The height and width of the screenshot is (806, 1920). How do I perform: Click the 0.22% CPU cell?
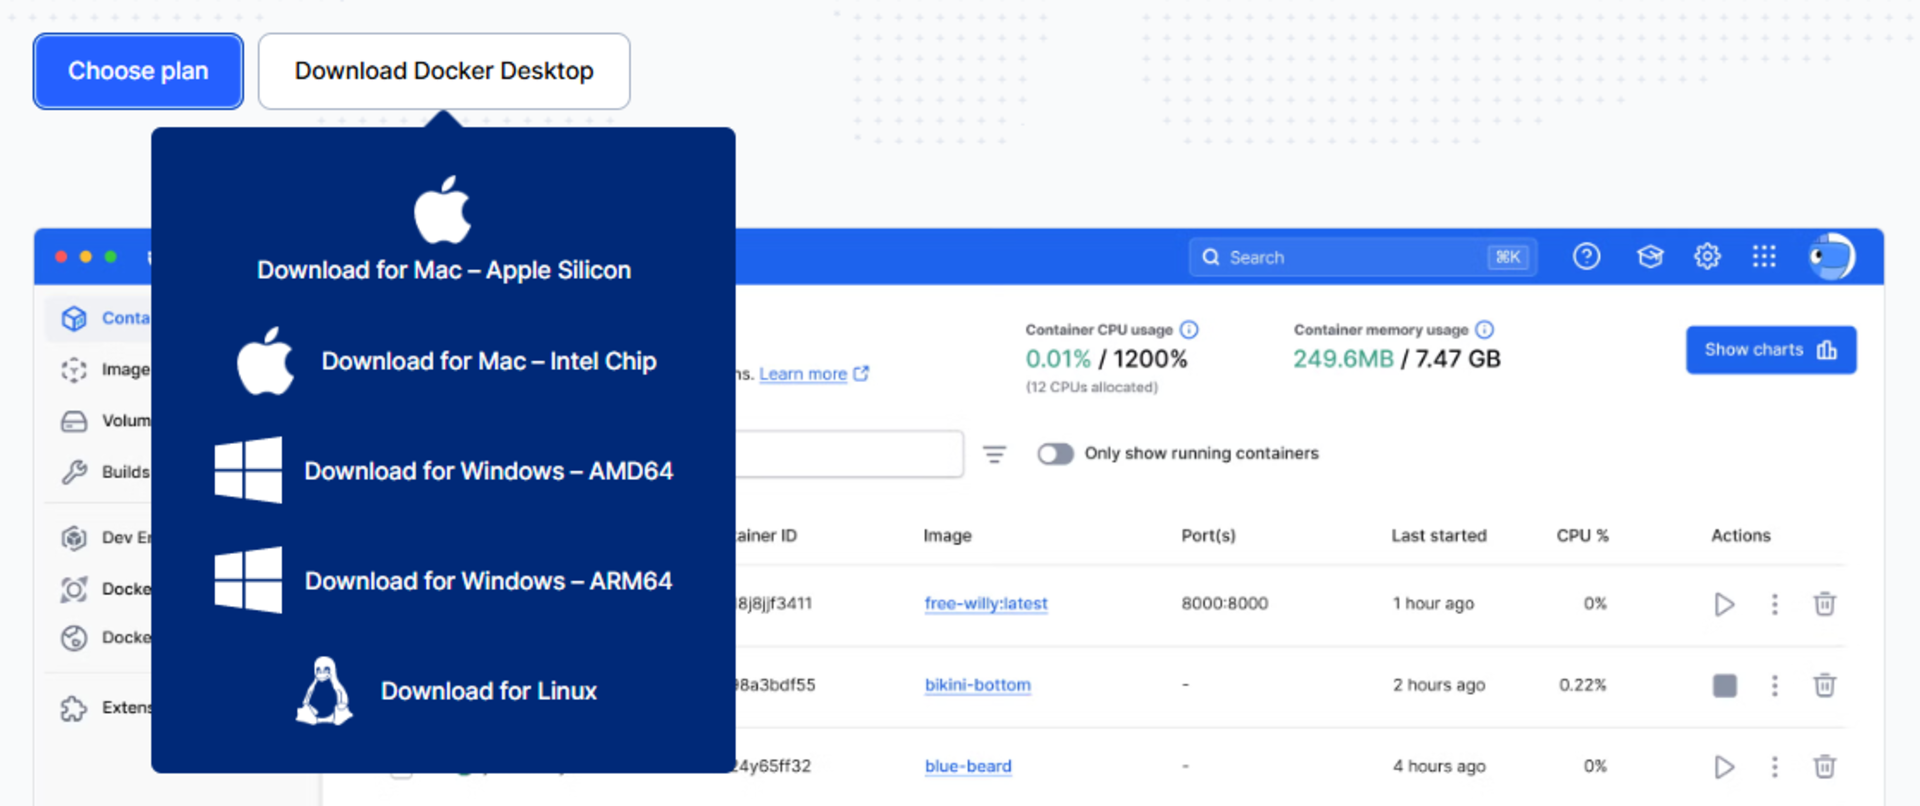[1583, 685]
